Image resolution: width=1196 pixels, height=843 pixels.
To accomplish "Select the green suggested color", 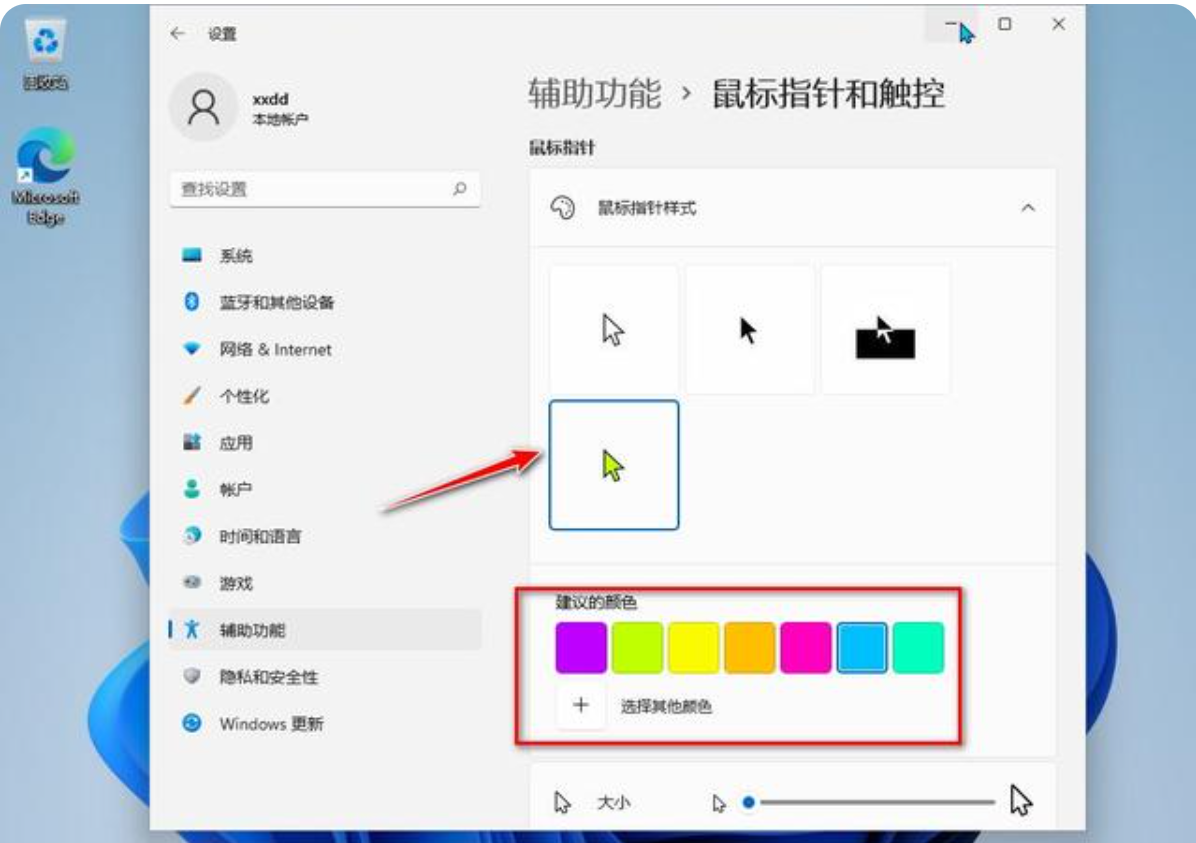I will 635,646.
